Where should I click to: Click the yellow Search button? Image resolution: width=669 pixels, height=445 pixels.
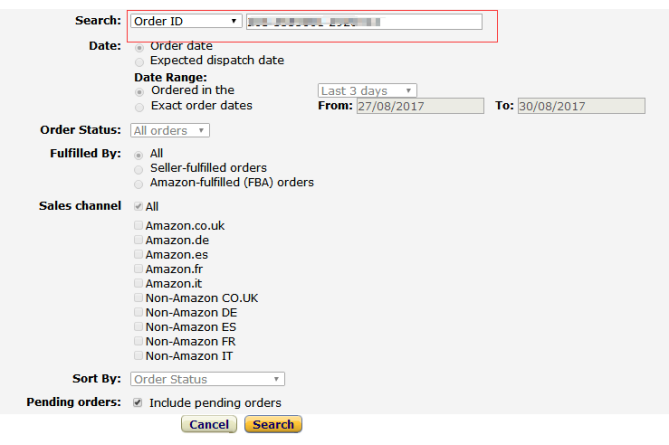click(273, 424)
